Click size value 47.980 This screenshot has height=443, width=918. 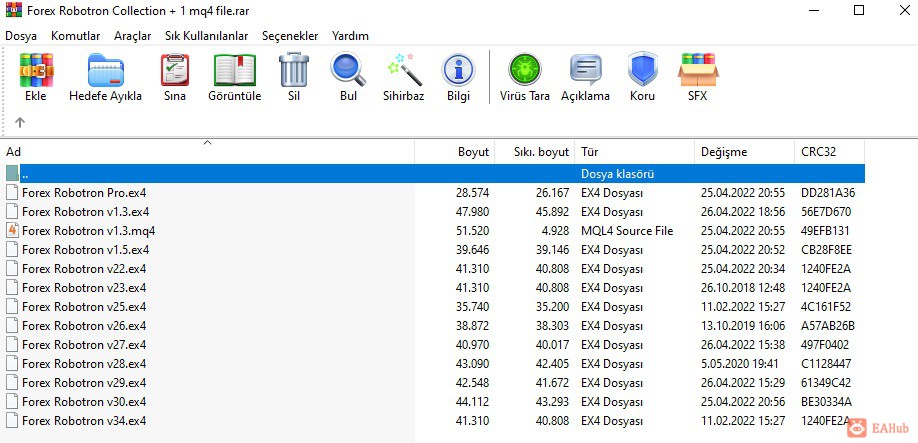click(472, 212)
